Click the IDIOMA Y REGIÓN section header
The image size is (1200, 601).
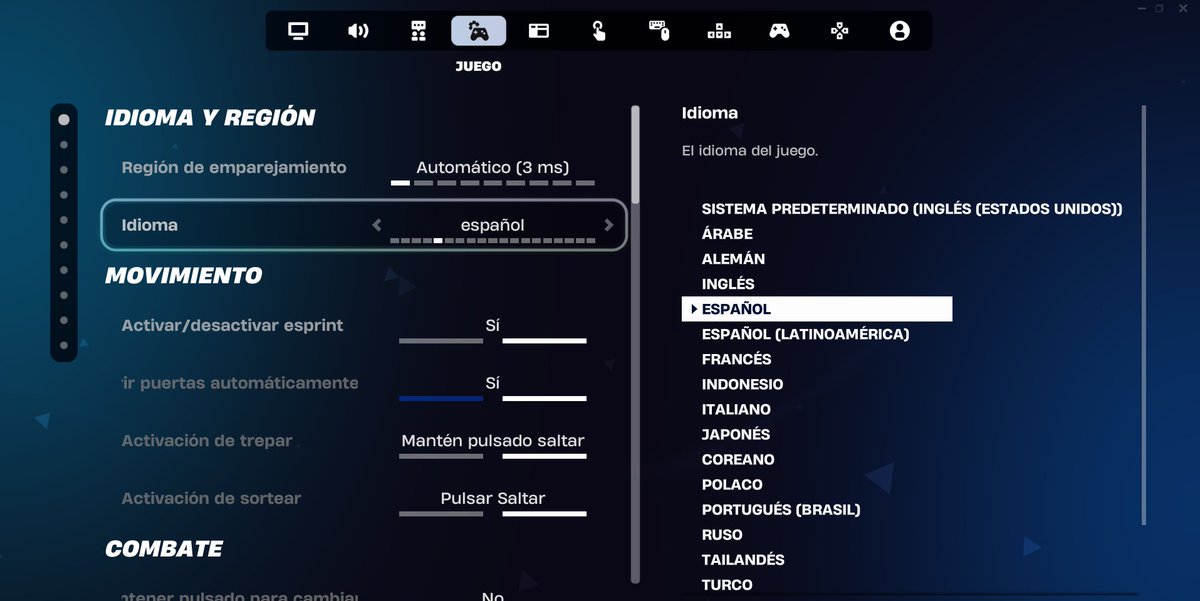pyautogui.click(x=210, y=117)
